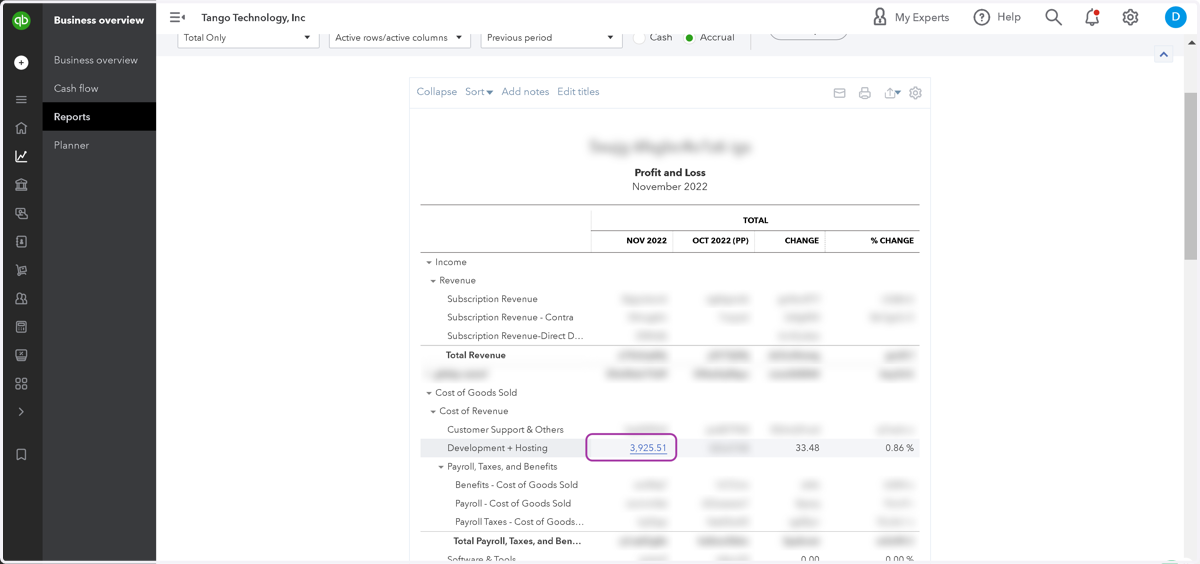Click the Add notes link
The height and width of the screenshot is (564, 1200).
(x=525, y=92)
